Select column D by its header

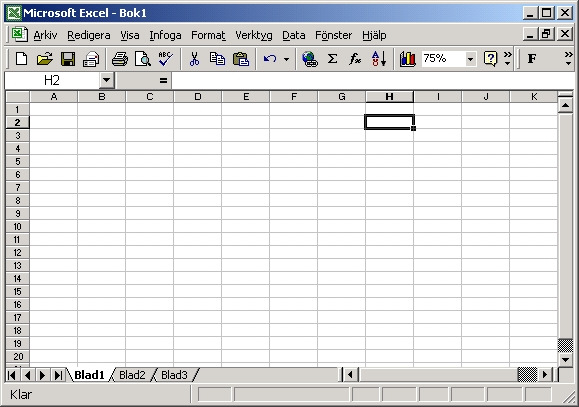coord(198,97)
